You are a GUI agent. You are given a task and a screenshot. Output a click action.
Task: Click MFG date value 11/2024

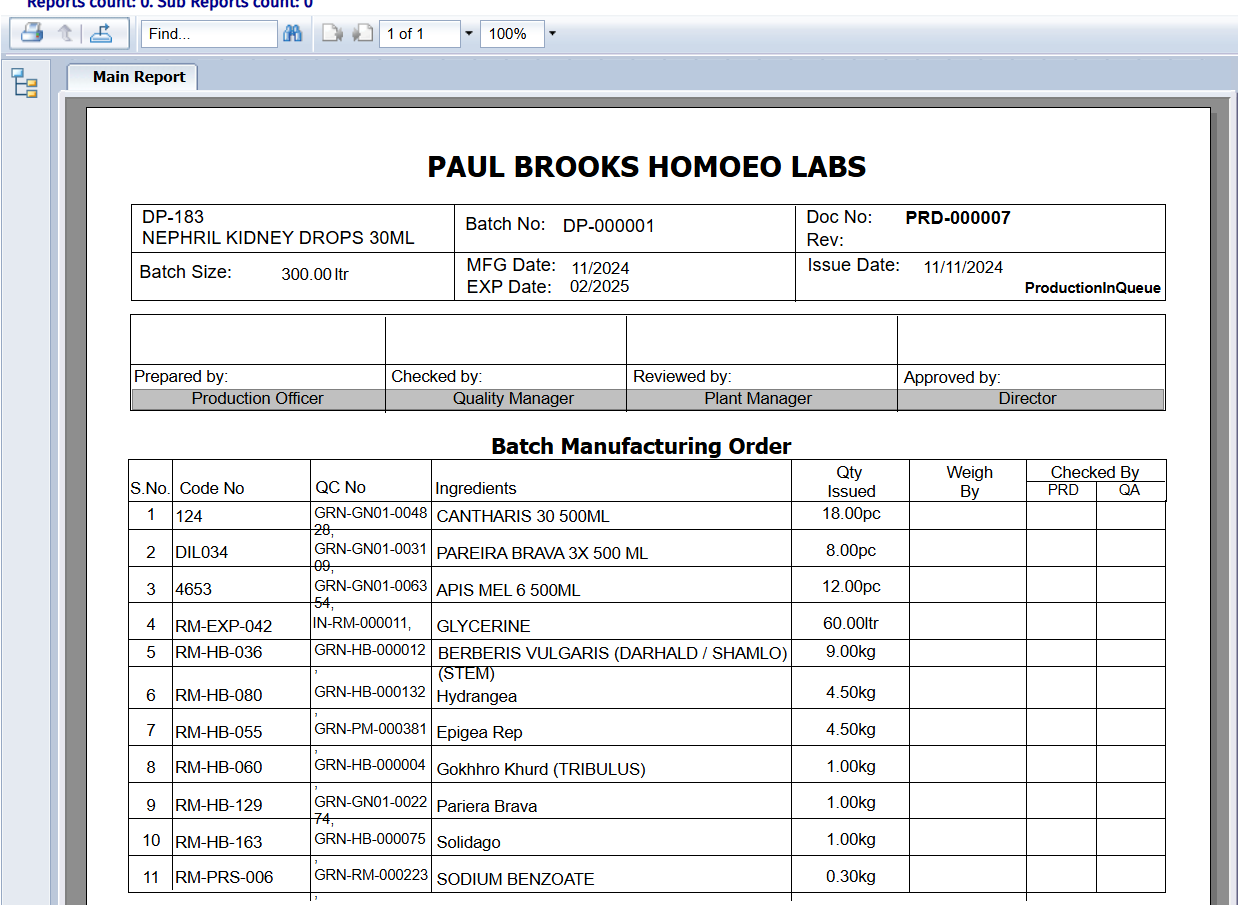point(600,268)
